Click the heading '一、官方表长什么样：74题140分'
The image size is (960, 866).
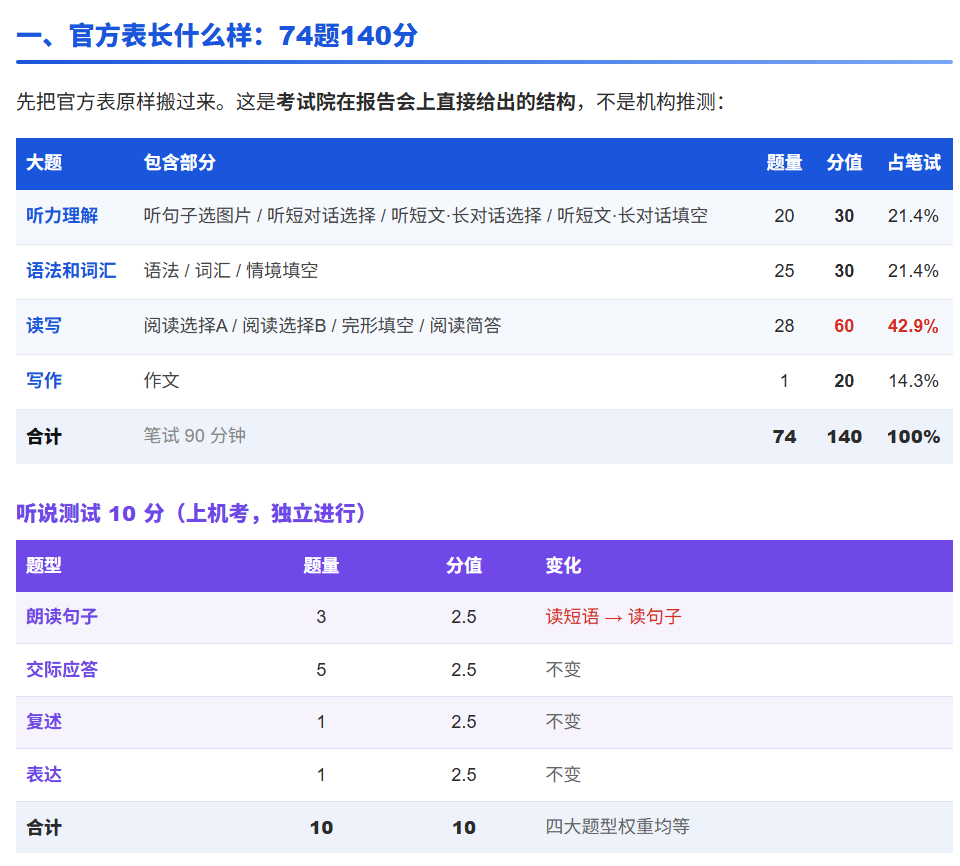click(x=217, y=36)
